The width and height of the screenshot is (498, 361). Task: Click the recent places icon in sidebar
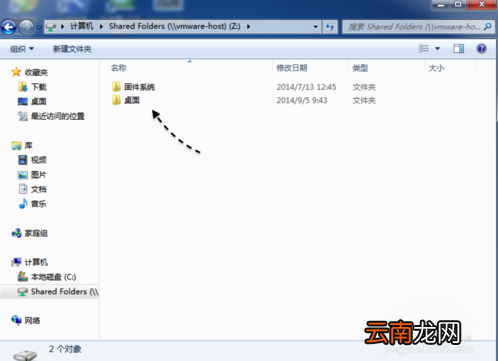point(23,116)
